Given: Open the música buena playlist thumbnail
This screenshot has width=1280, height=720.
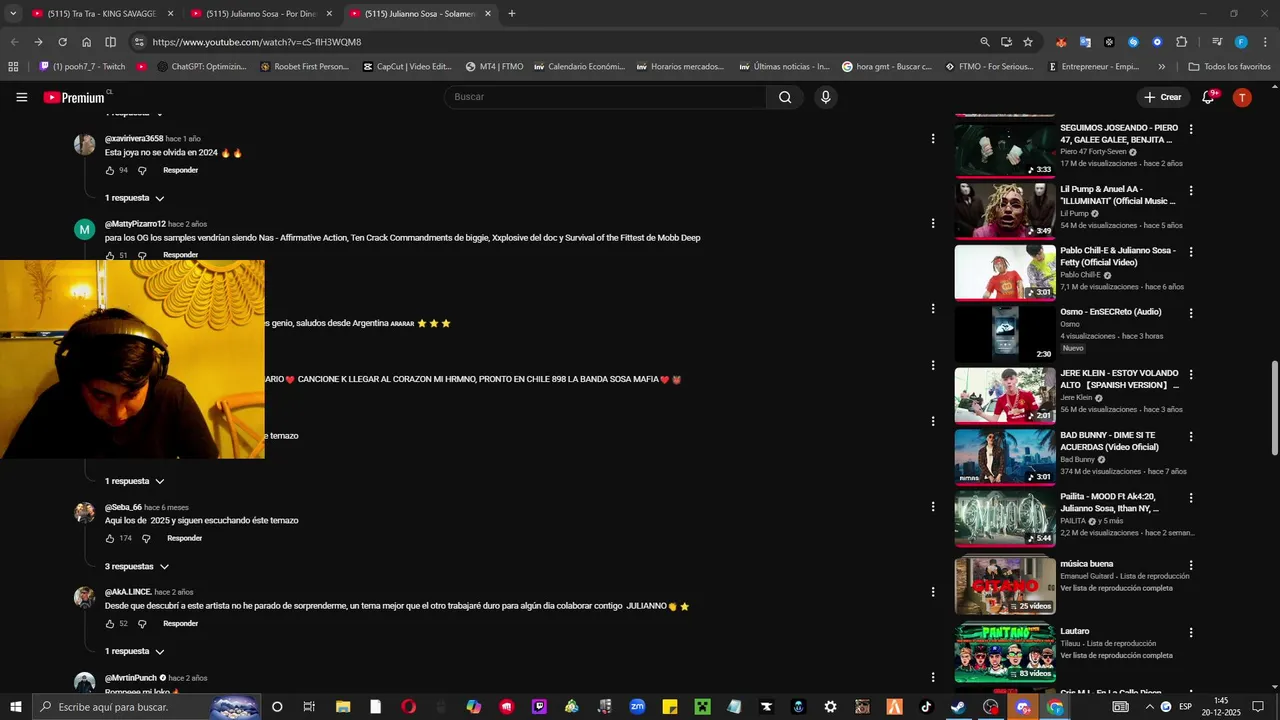Looking at the screenshot, I should [1005, 584].
